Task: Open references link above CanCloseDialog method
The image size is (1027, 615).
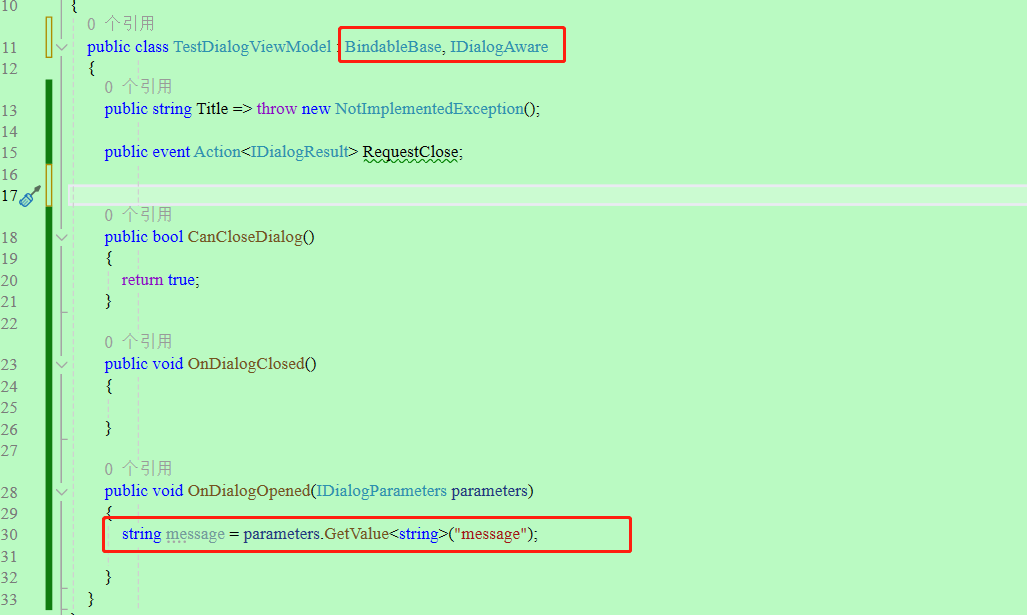Action: click(138, 214)
